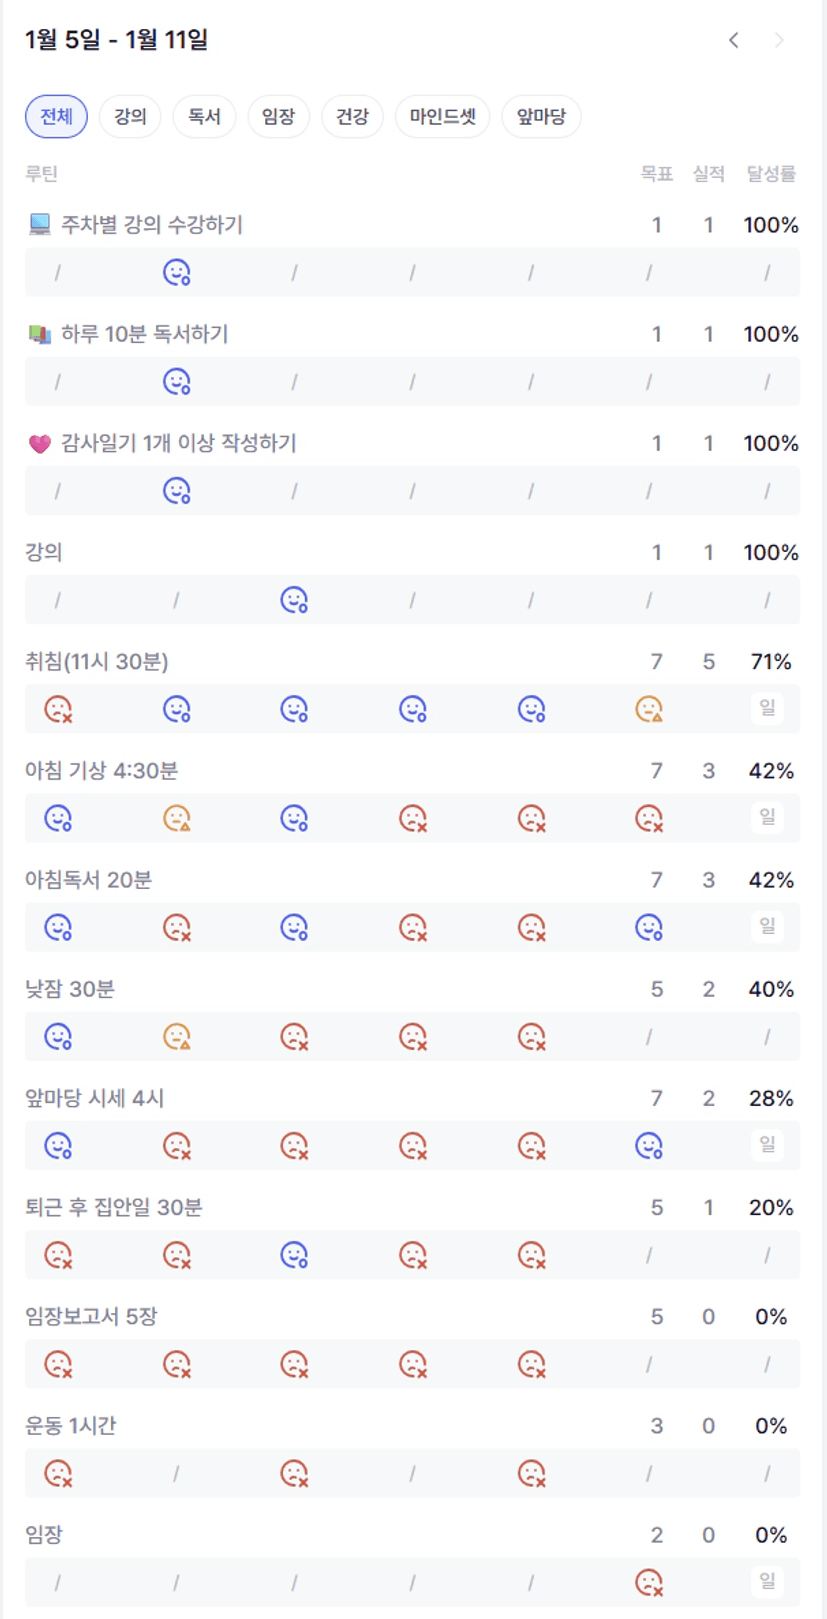Click the blue smiley in 퇴근 후 집안일 30분 row

[294, 1254]
